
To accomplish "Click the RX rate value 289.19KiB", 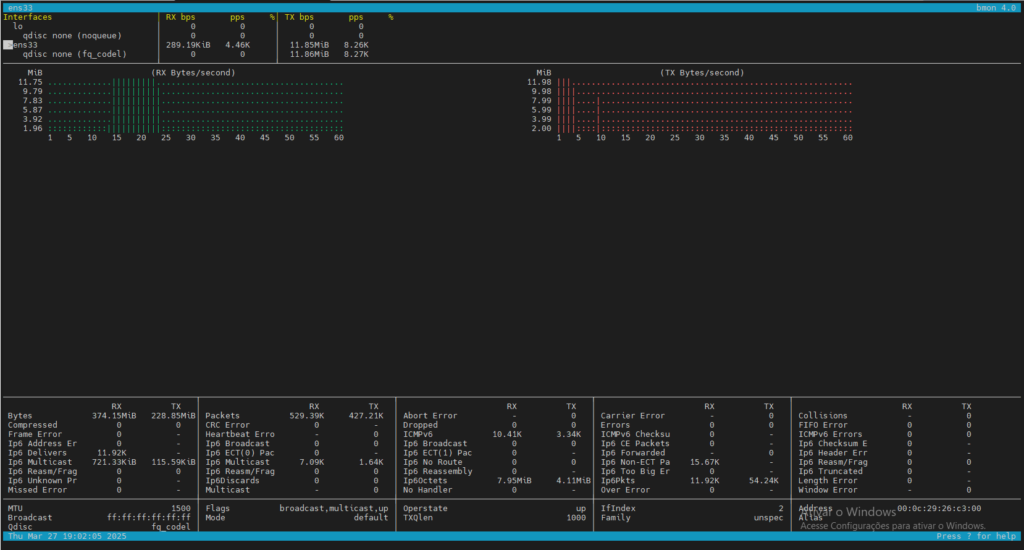I will click(x=188, y=45).
